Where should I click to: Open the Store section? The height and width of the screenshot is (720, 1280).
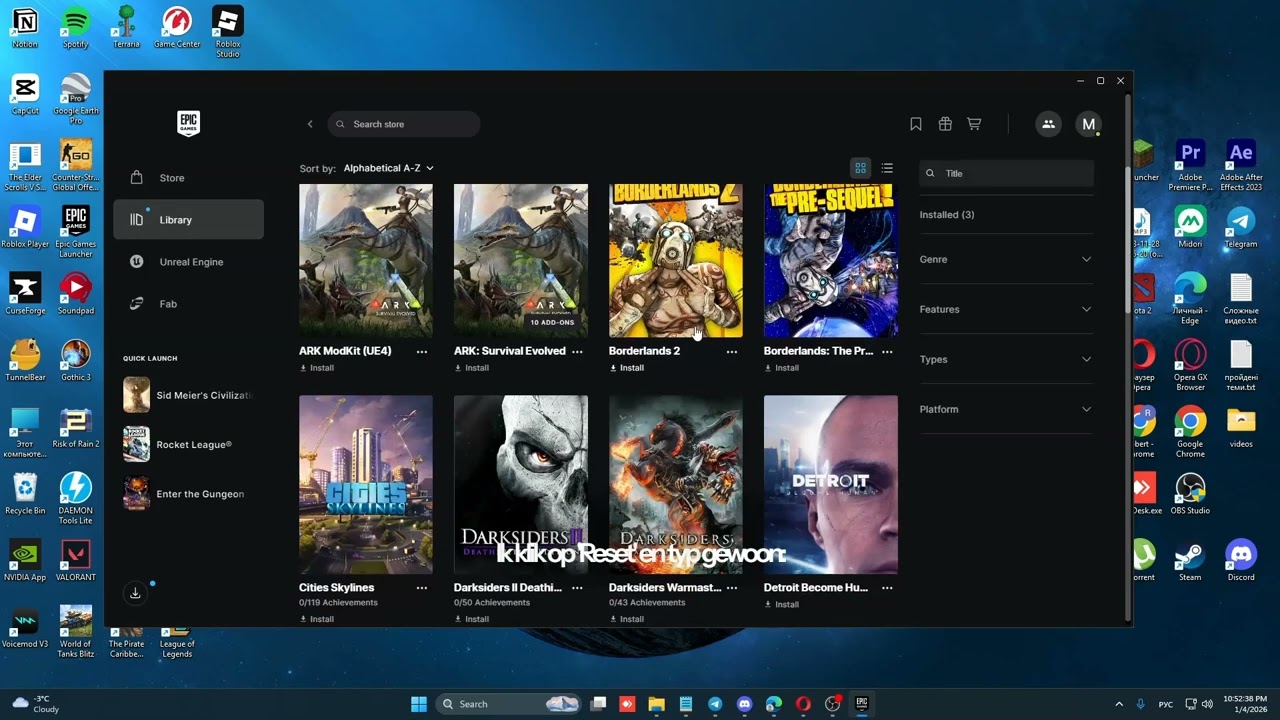pos(189,178)
